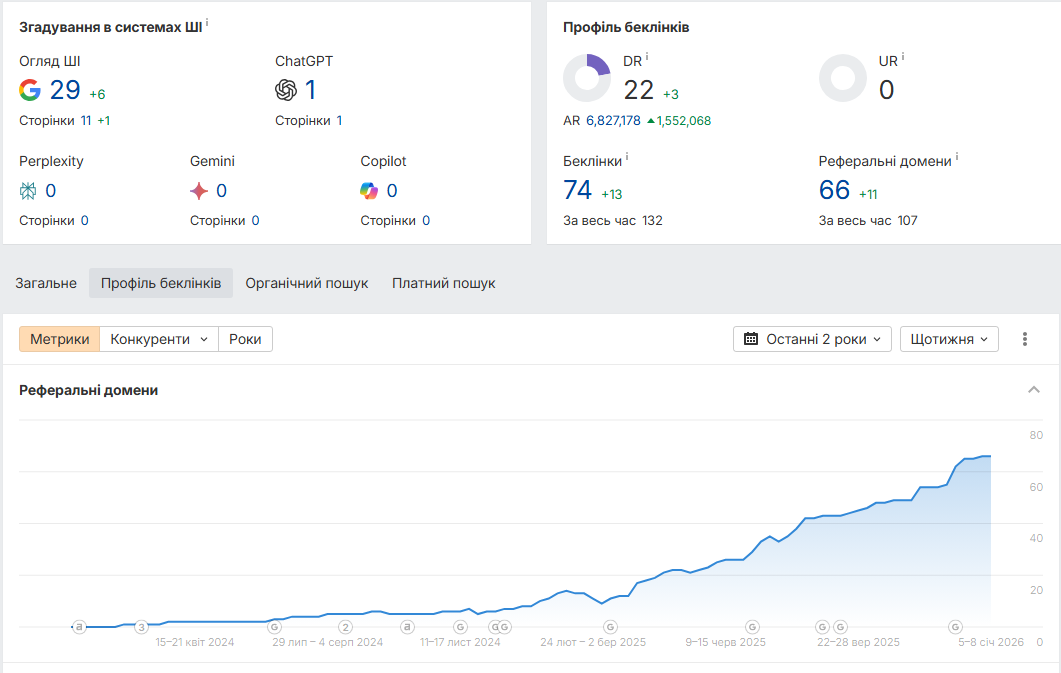Viewport: 1061px width, 673px height.
Task: Switch to the Органічний пошук tab
Action: pos(307,283)
